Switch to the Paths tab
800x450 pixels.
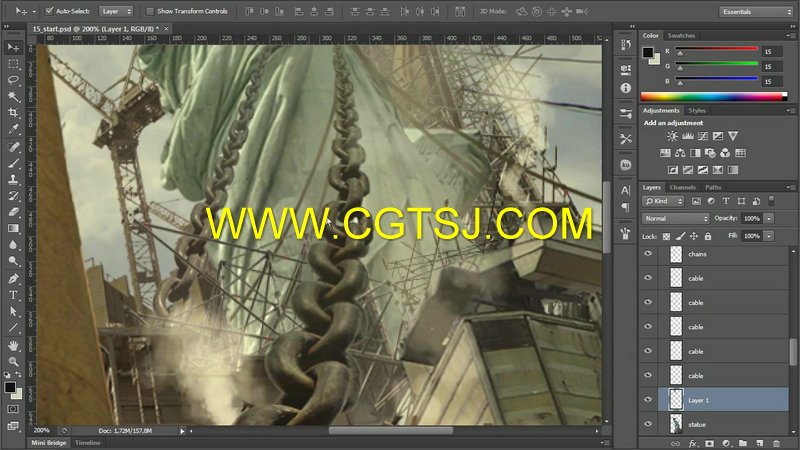tap(713, 187)
